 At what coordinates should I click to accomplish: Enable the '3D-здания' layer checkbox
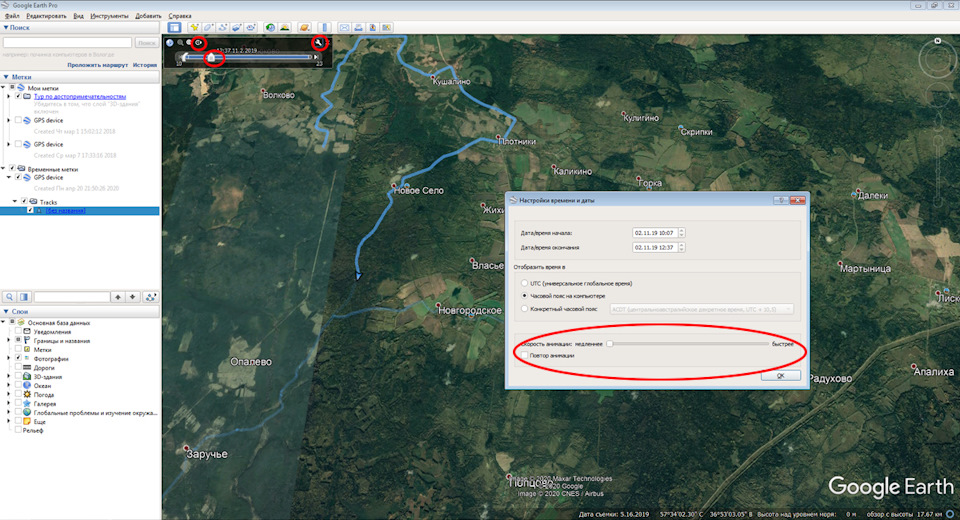(18, 377)
